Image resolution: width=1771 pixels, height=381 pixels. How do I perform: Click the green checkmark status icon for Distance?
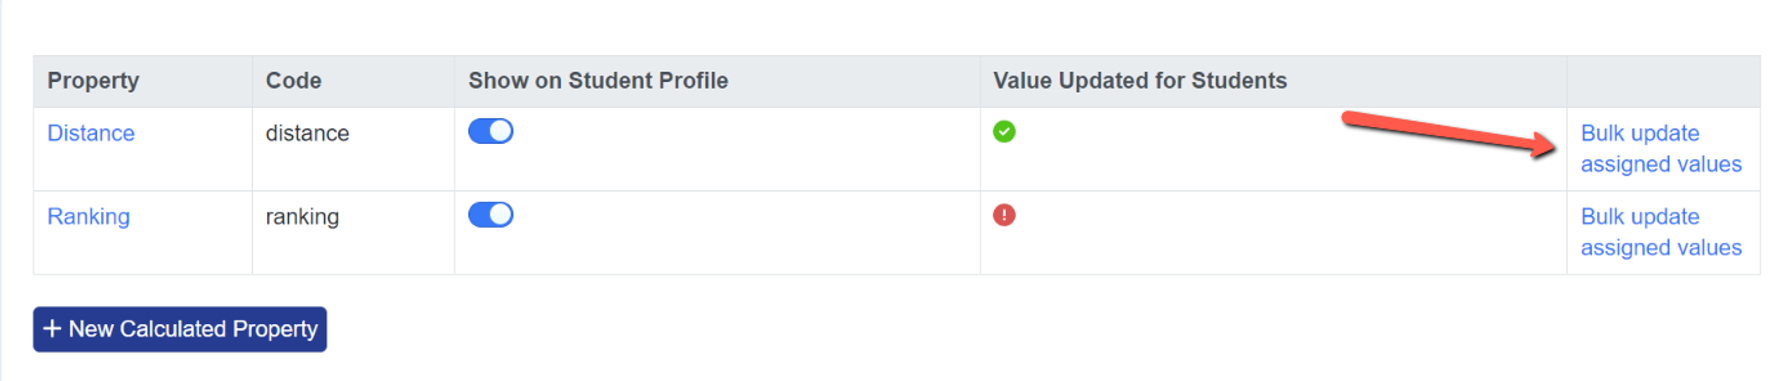[1004, 131]
